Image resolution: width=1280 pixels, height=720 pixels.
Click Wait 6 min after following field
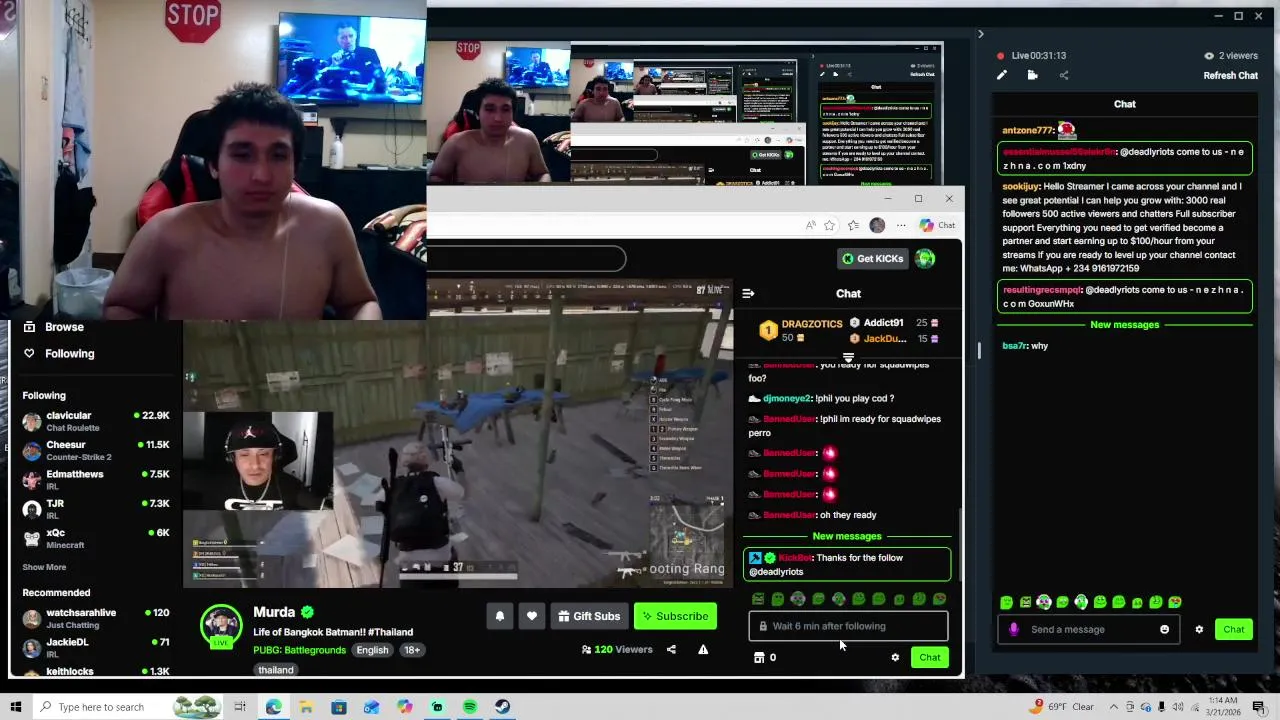(848, 626)
